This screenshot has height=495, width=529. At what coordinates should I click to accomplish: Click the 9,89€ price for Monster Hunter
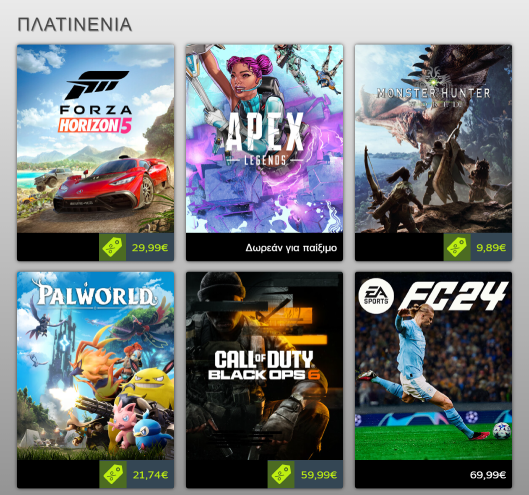(x=491, y=248)
